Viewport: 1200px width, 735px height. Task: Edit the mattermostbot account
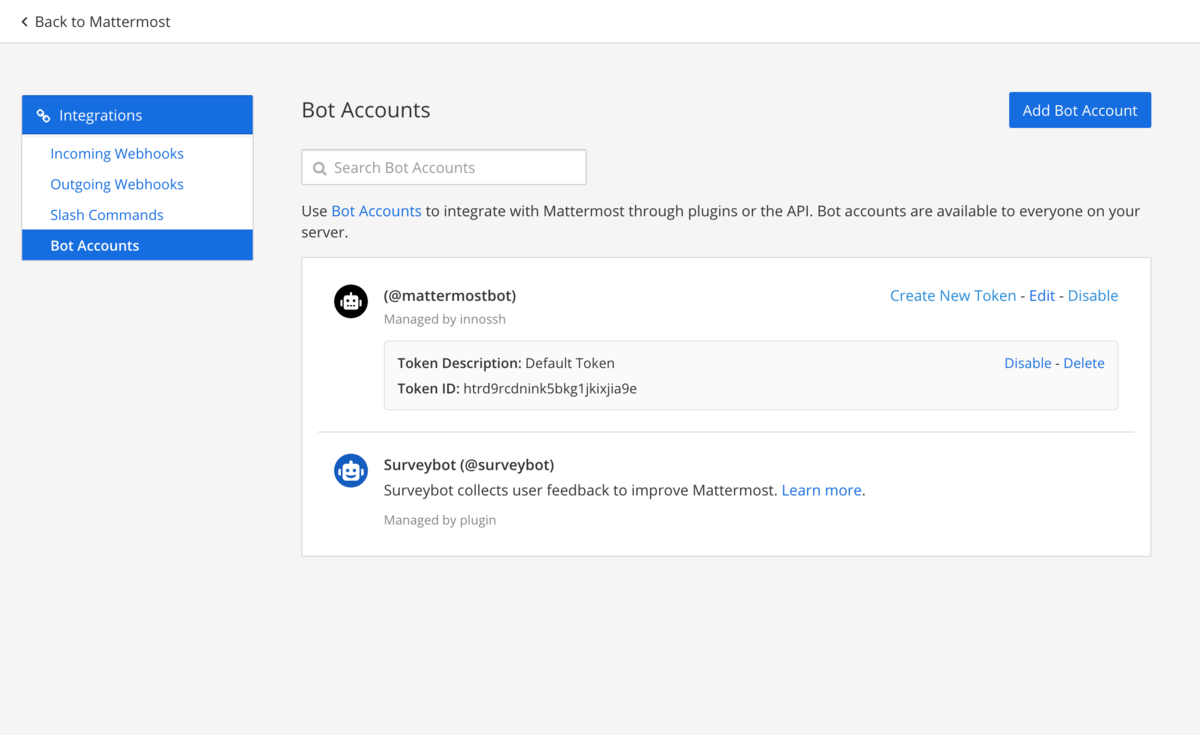1042,296
